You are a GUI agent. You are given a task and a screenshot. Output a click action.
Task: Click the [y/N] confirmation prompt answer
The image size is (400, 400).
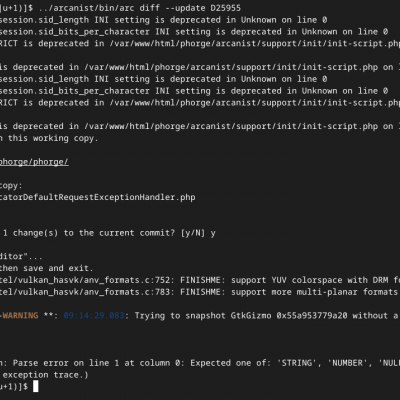pos(193,233)
